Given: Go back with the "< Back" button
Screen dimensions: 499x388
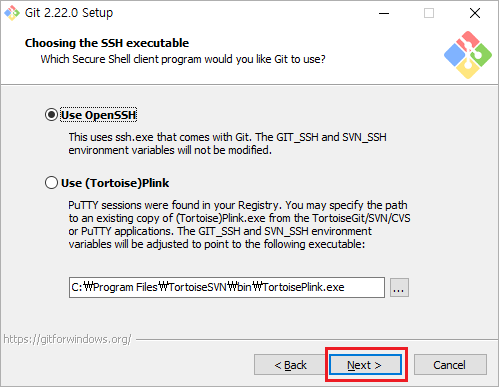Looking at the screenshot, I should click(290, 365).
